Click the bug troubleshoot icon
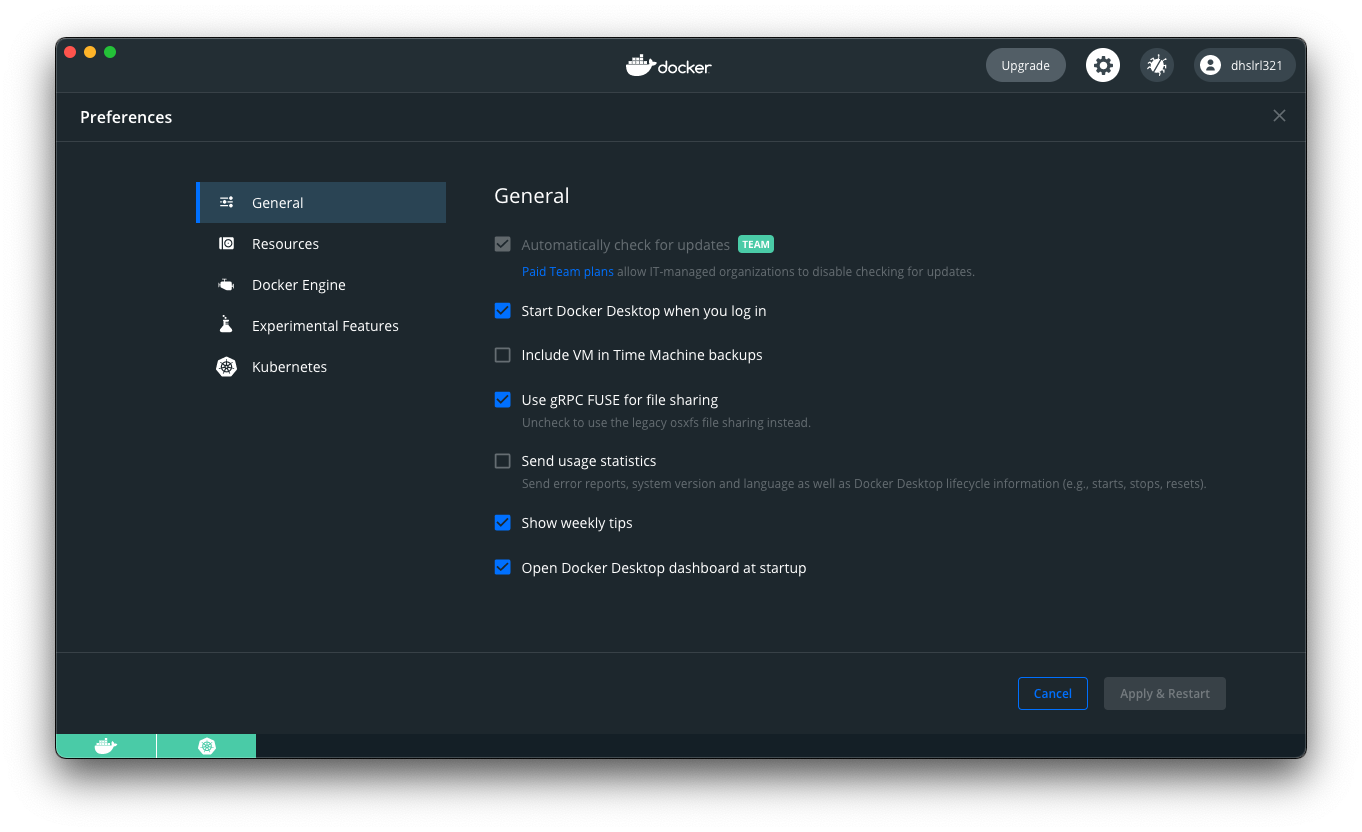 click(1157, 65)
